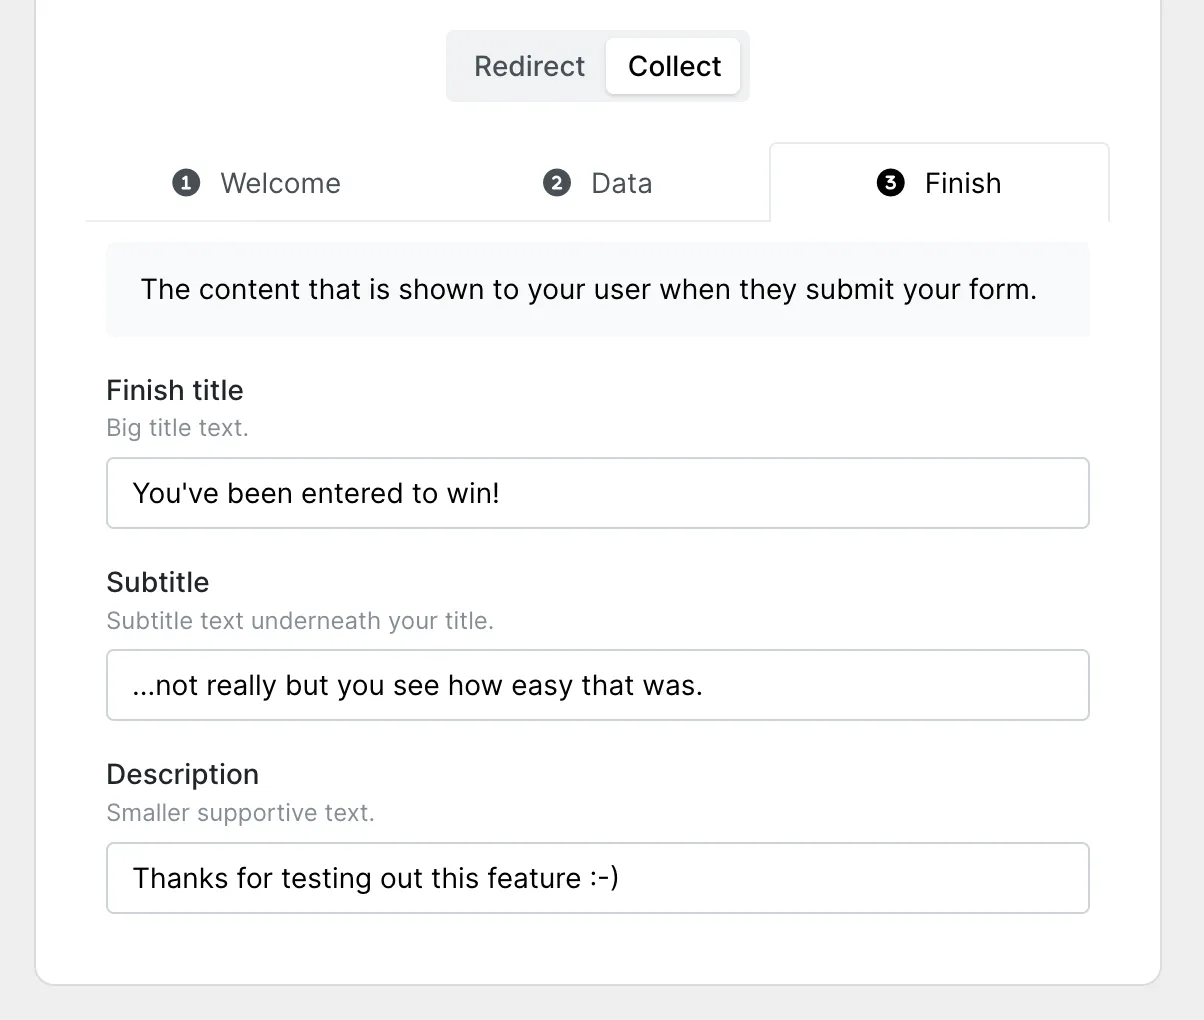Image resolution: width=1204 pixels, height=1020 pixels.
Task: Click the 'Smaller supportive text.' hint
Action: (240, 813)
